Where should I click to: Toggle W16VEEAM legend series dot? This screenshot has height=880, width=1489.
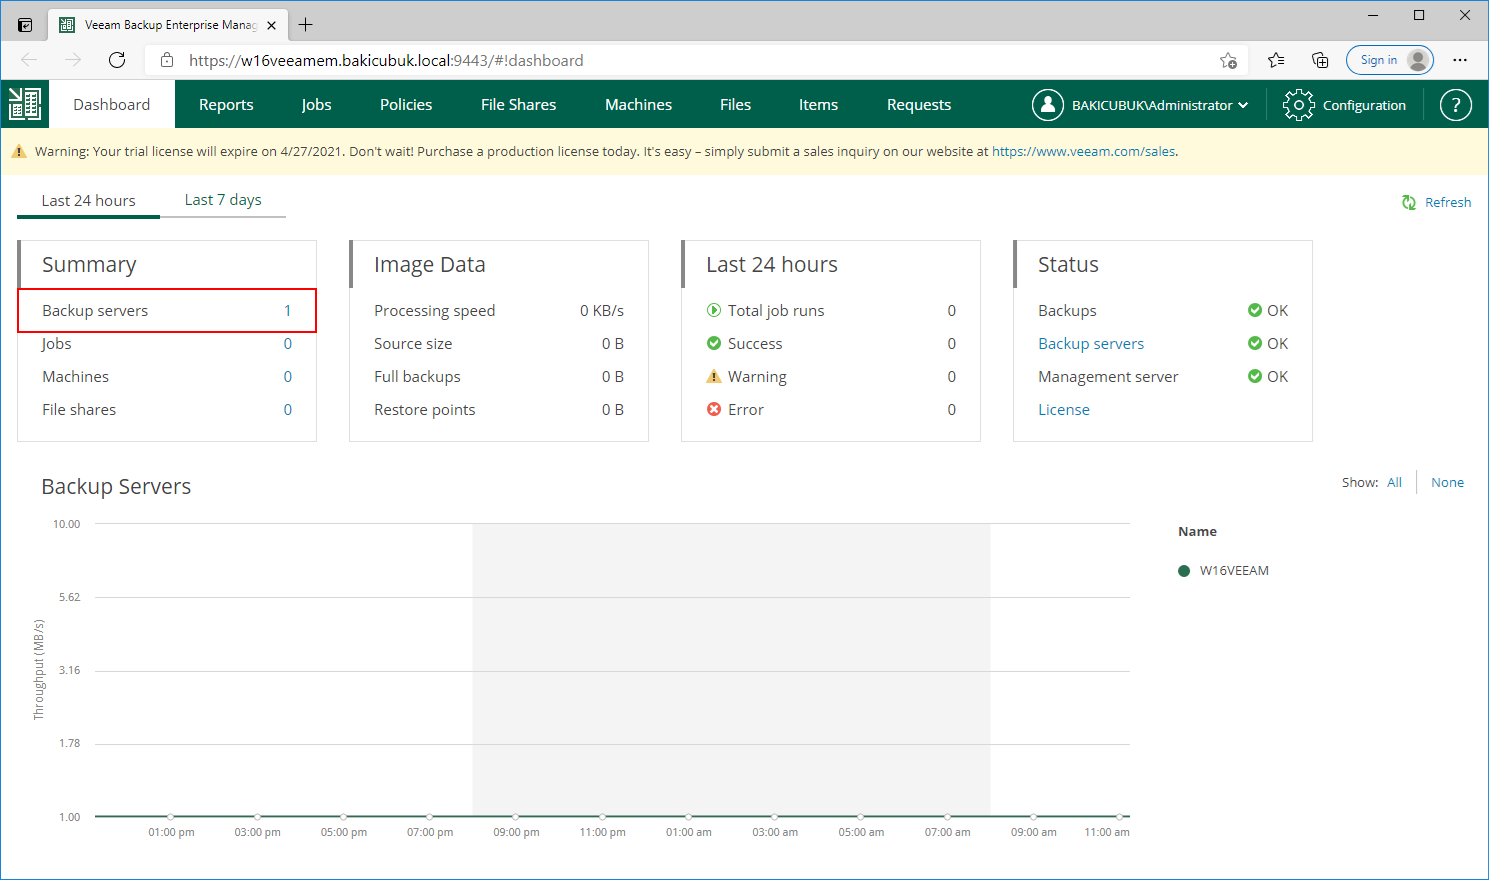tap(1184, 571)
